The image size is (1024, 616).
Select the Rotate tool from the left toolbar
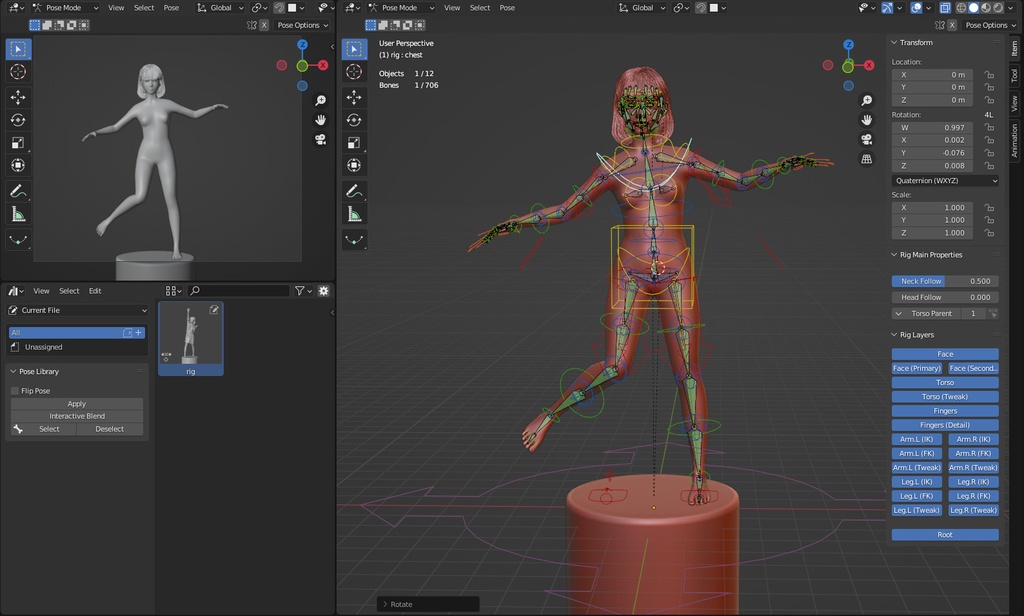pos(355,119)
